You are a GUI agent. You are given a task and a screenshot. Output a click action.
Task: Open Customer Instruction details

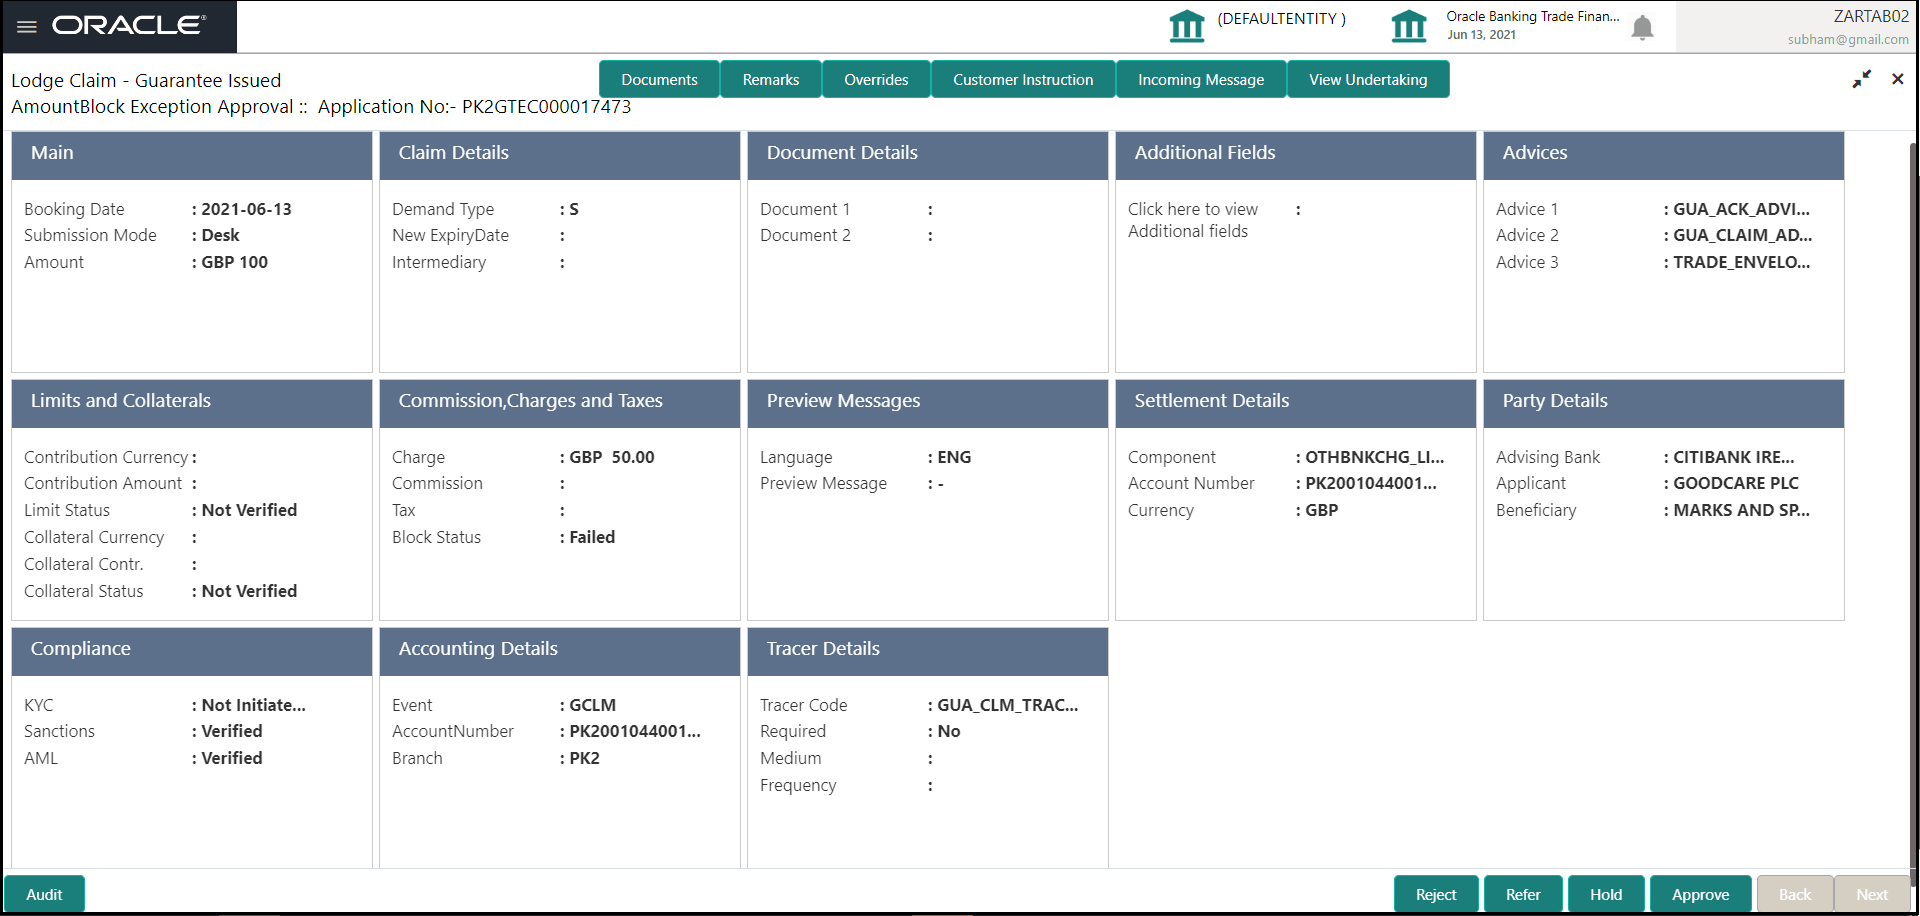pos(1022,79)
